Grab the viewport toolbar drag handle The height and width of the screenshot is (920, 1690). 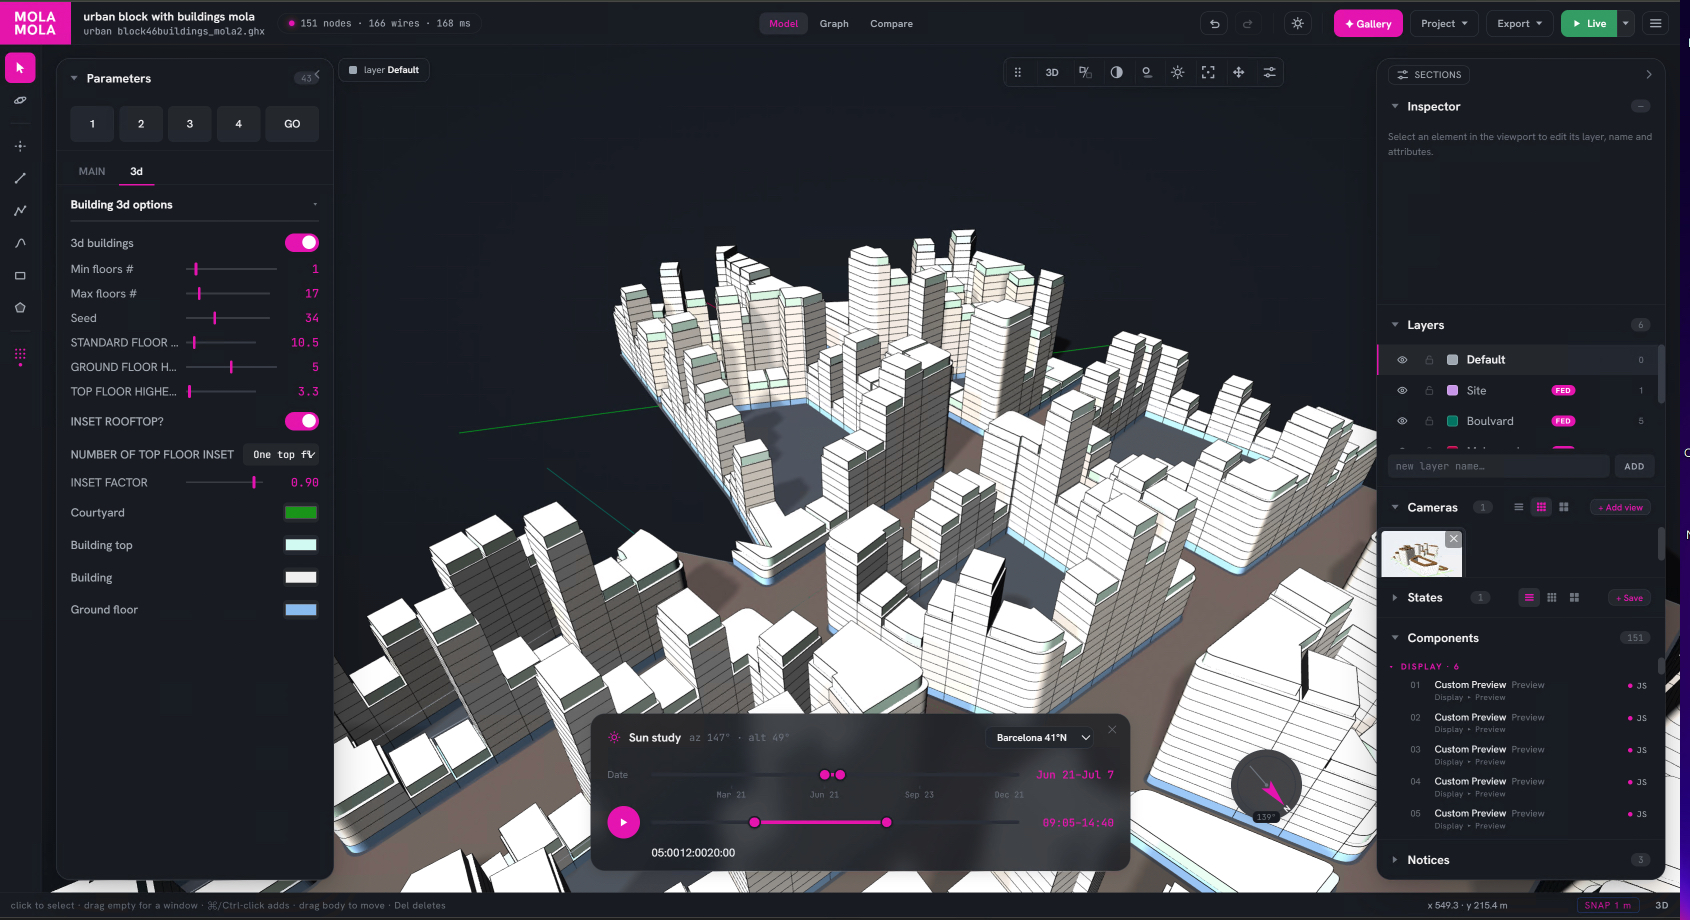(1018, 72)
